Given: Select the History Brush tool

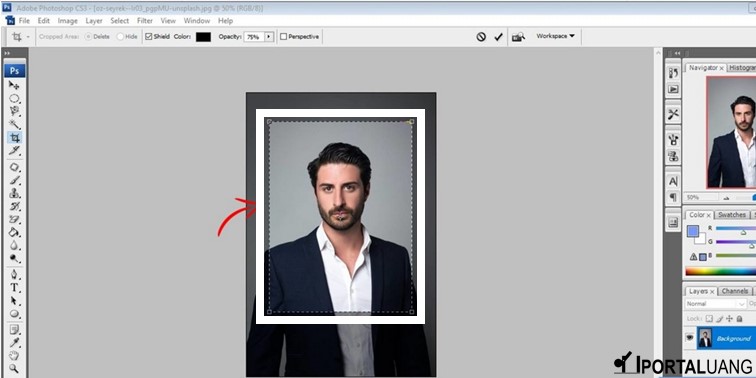Looking at the screenshot, I should click(14, 206).
